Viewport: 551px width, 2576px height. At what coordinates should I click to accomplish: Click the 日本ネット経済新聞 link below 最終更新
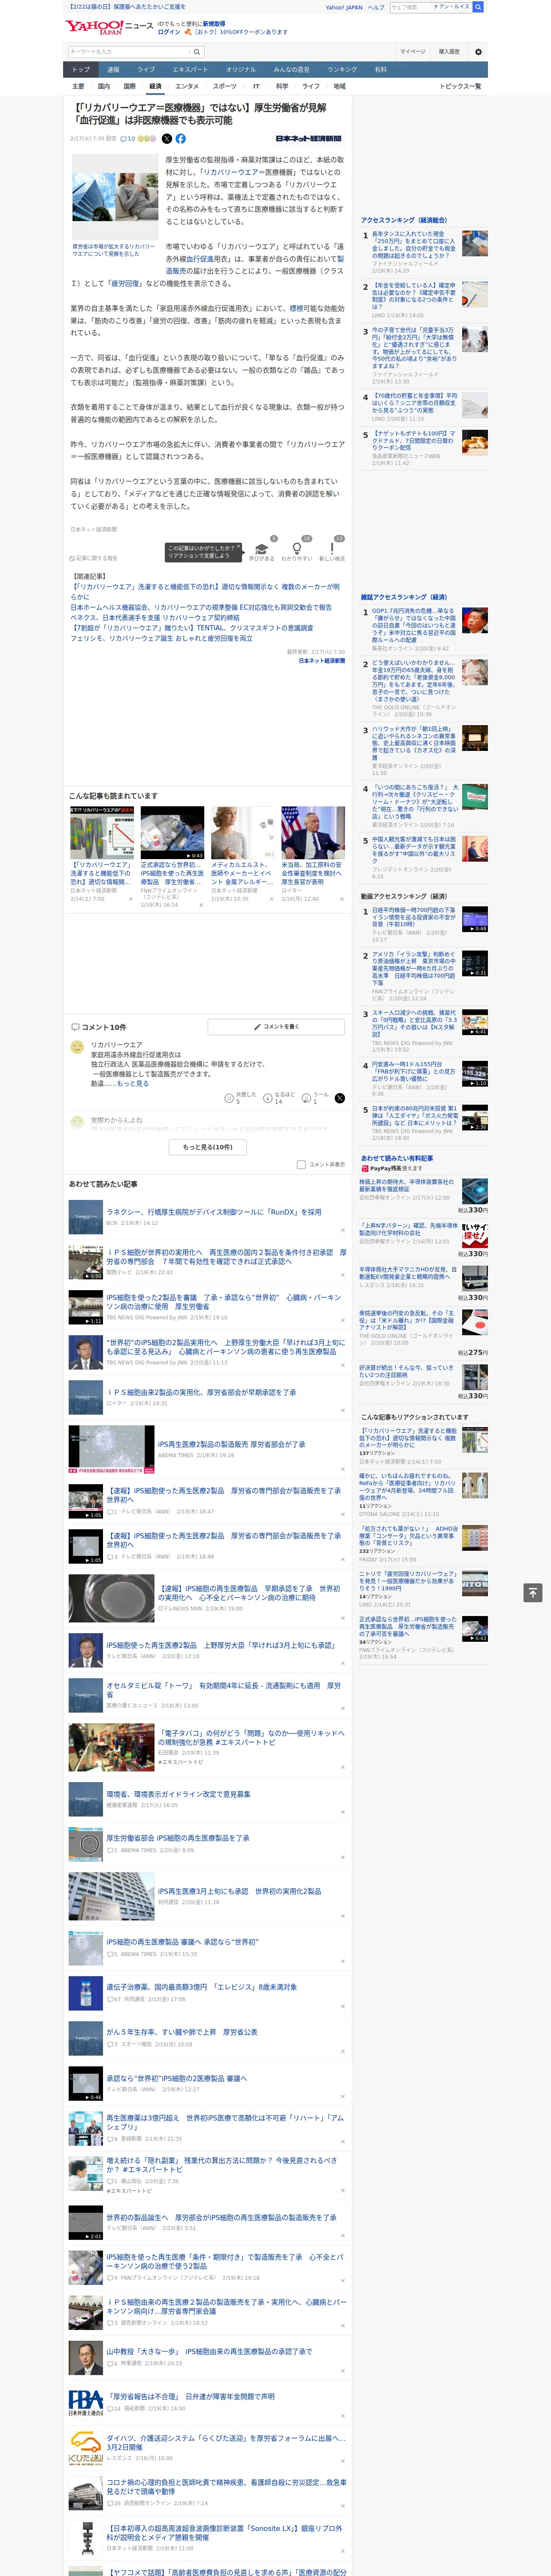[x=321, y=661]
